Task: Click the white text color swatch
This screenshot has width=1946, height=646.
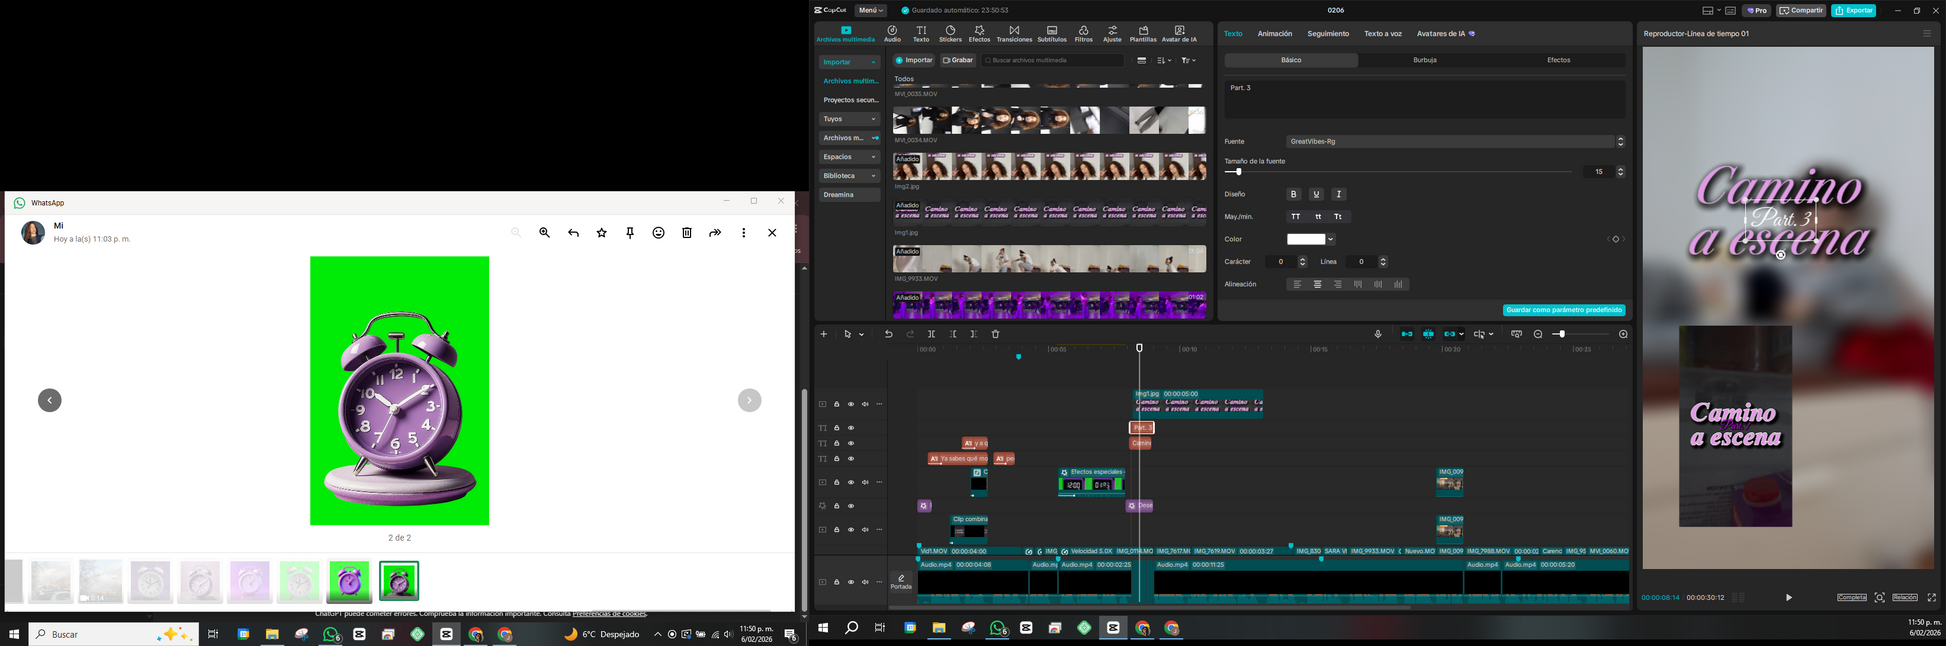Action: tap(1306, 239)
